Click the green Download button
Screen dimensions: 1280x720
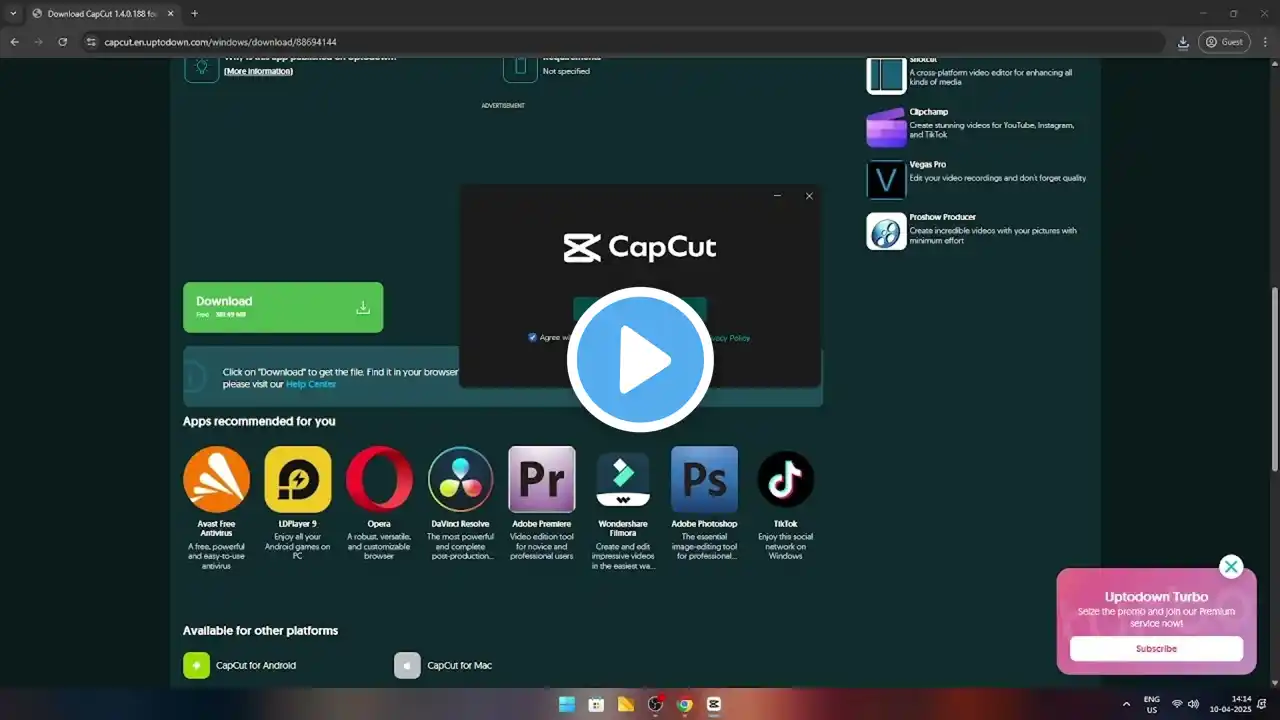[x=283, y=307]
